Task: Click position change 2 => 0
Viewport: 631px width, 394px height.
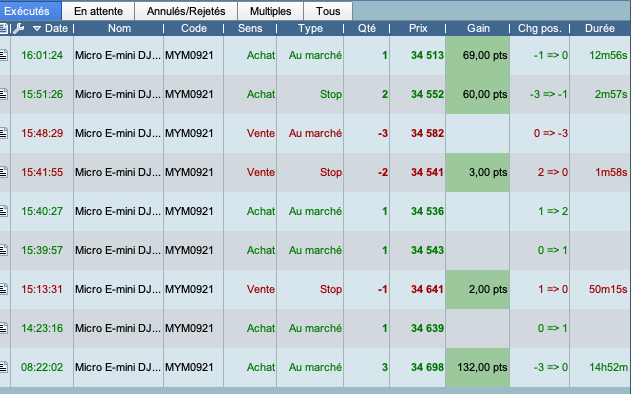Action: point(553,172)
